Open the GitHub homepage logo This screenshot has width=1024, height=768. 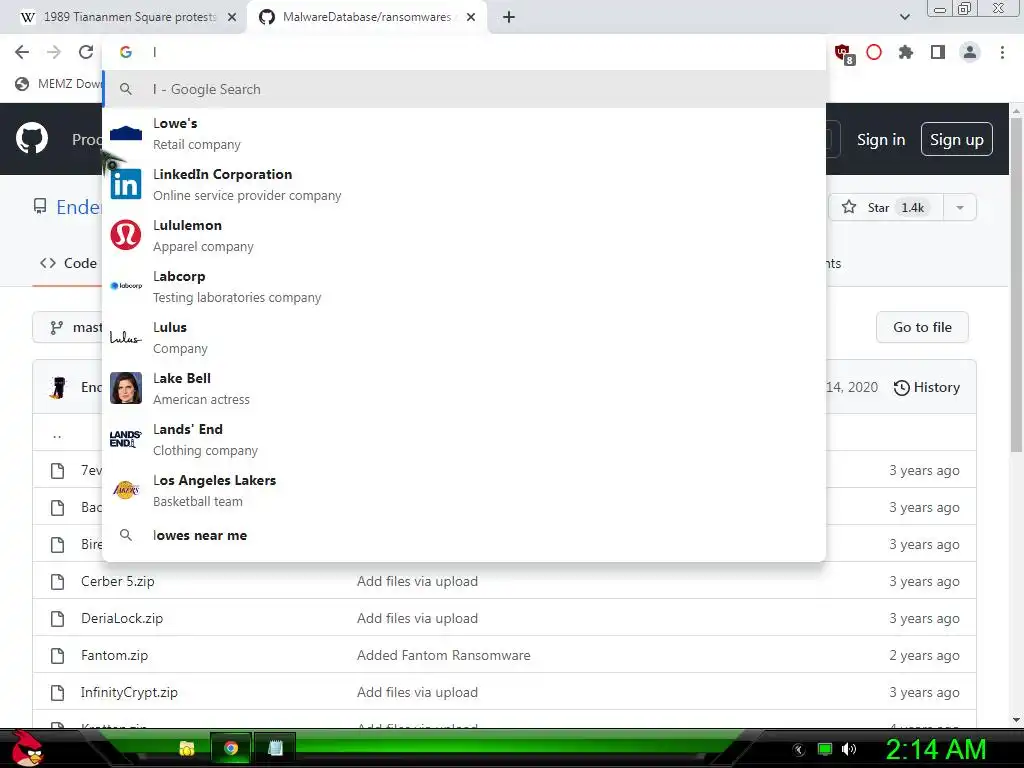32,138
